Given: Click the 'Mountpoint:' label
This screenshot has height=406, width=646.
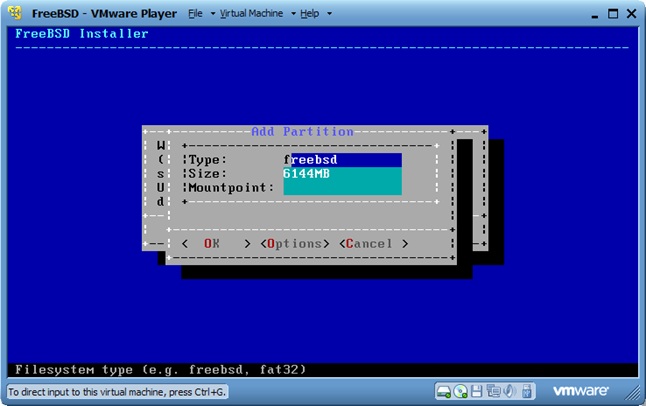Looking at the screenshot, I should (231, 188).
